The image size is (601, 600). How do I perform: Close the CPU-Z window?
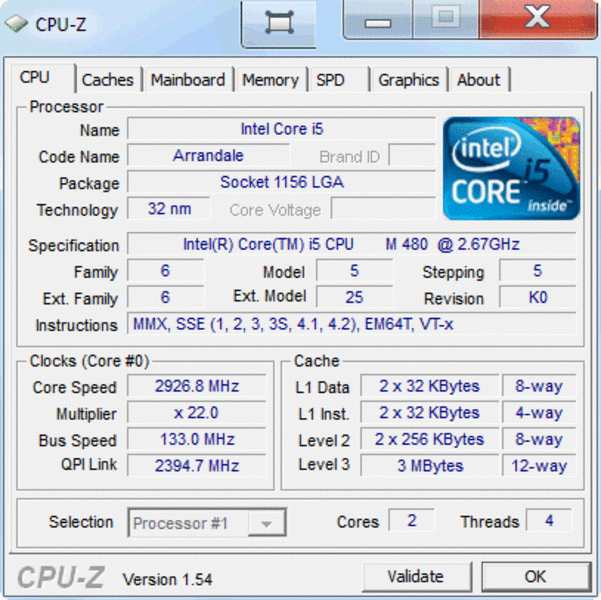click(538, 19)
